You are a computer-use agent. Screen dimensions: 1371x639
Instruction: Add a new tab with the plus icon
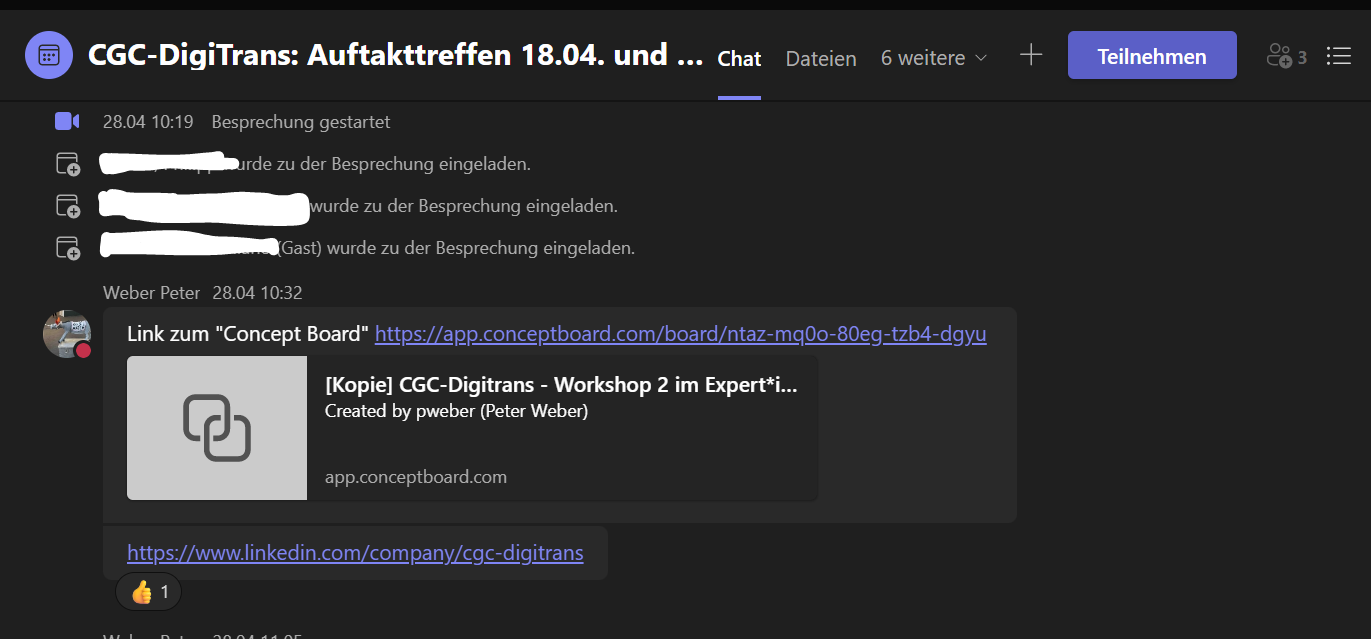[1030, 56]
